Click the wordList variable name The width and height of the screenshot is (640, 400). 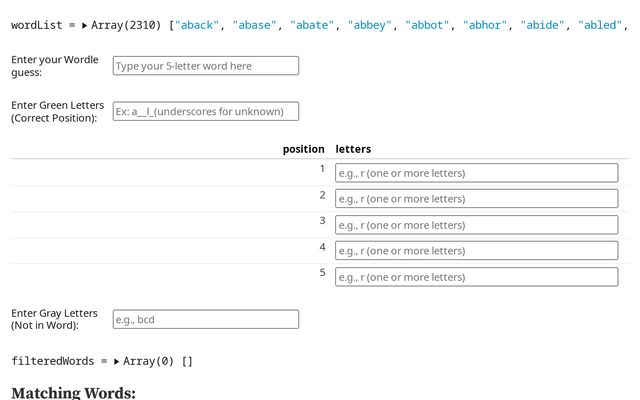pyautogui.click(x=37, y=25)
